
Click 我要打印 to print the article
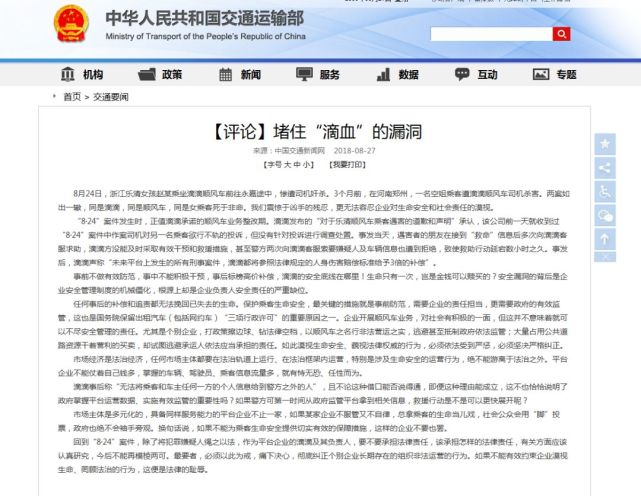coord(347,163)
